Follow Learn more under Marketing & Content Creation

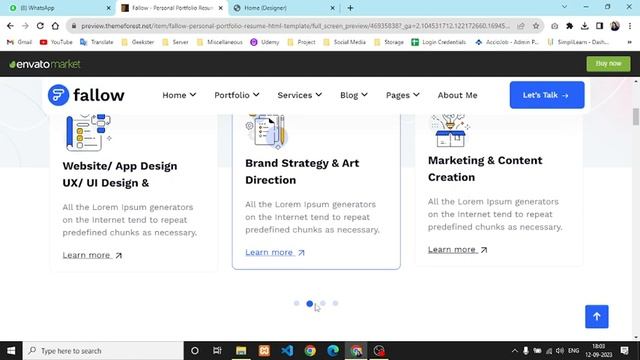pyautogui.click(x=458, y=249)
